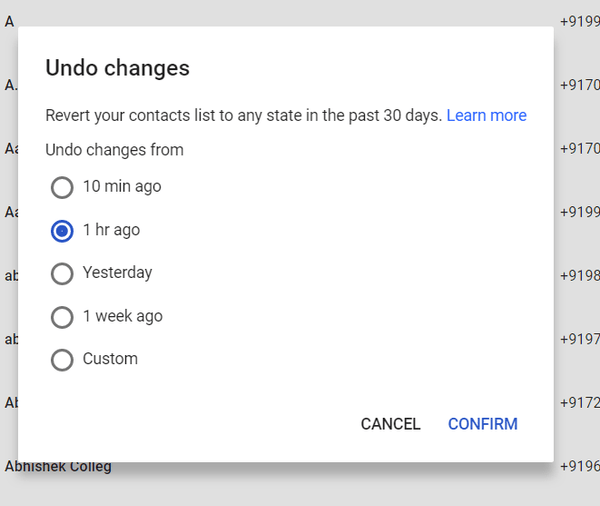Select the '10 min ago' radio option
This screenshot has width=600, height=506.
click(x=62, y=187)
